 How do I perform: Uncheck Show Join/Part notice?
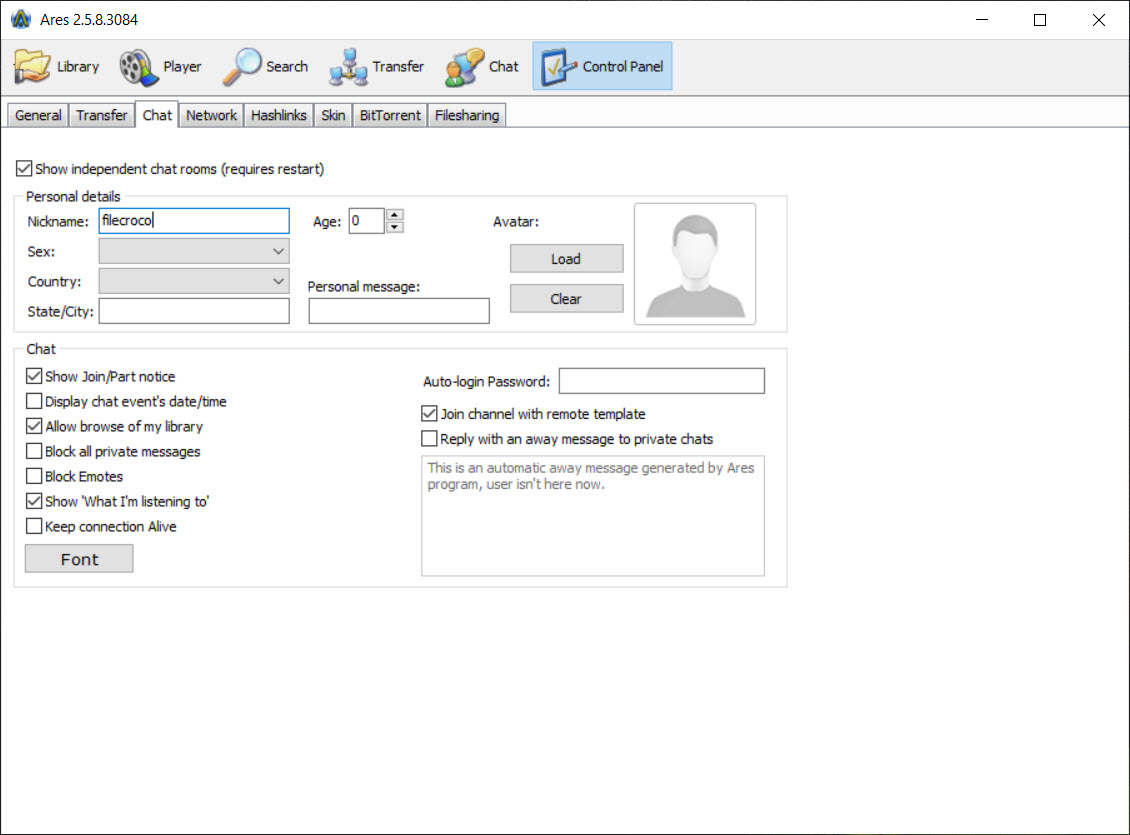pyautogui.click(x=33, y=376)
